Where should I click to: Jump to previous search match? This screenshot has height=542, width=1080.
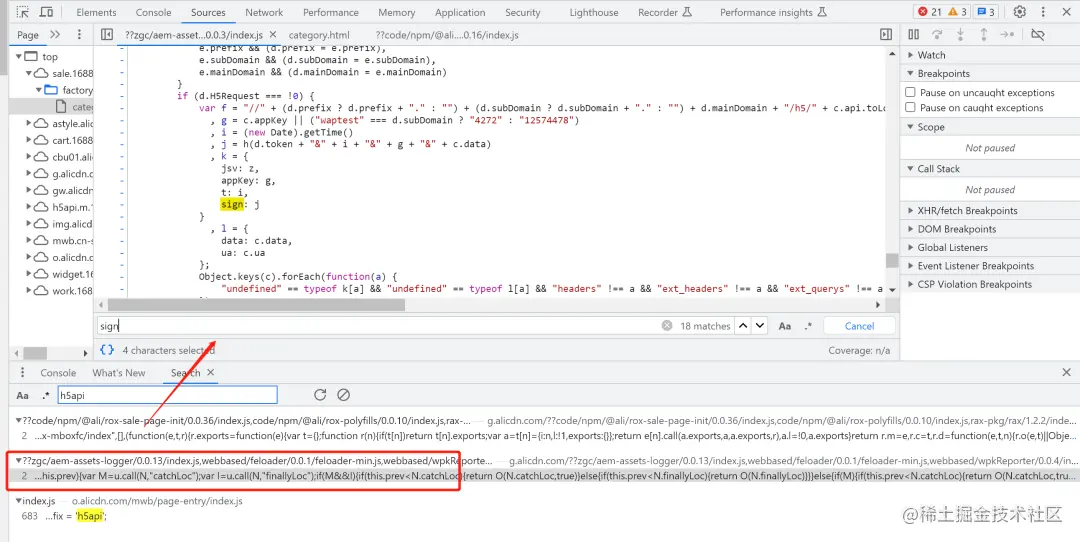[743, 326]
